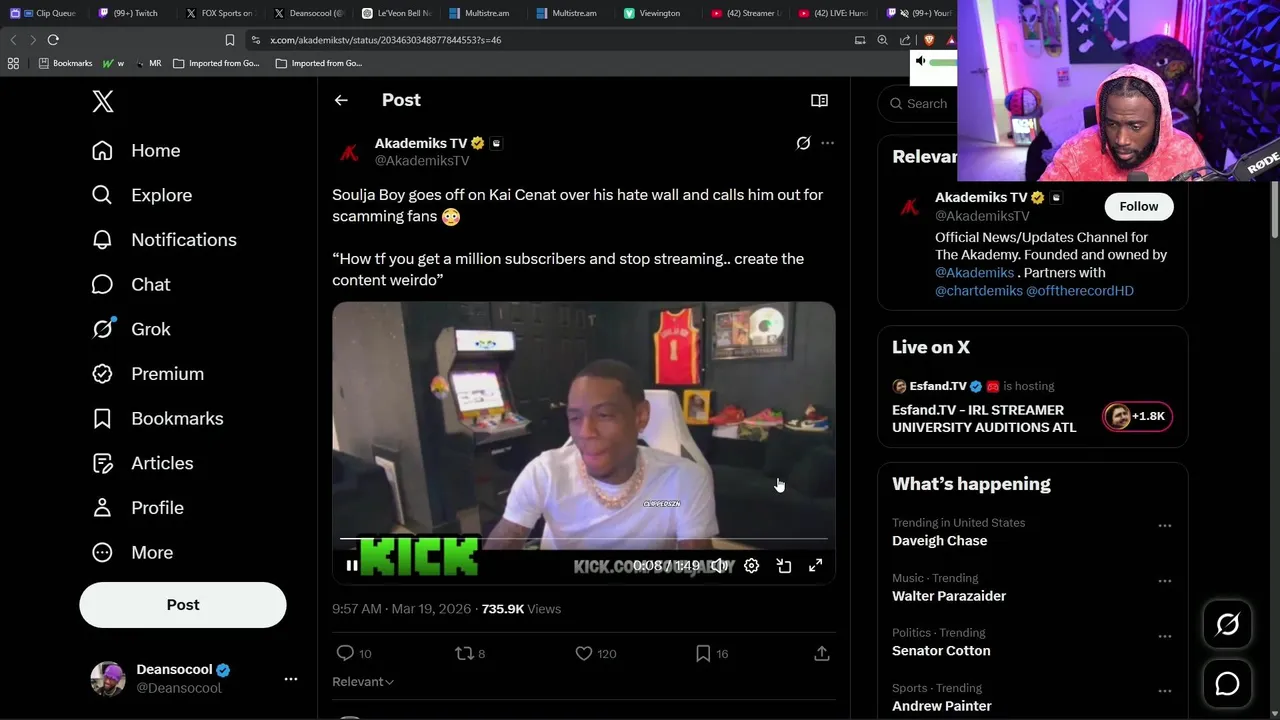The image size is (1280, 720).
Task: Click the X logo in the sidebar
Action: coord(103,101)
